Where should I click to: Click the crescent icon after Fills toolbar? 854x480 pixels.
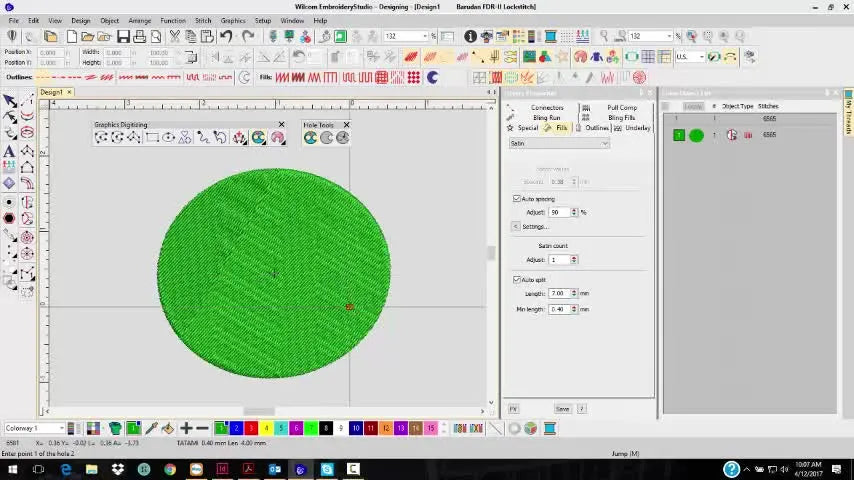(x=432, y=77)
